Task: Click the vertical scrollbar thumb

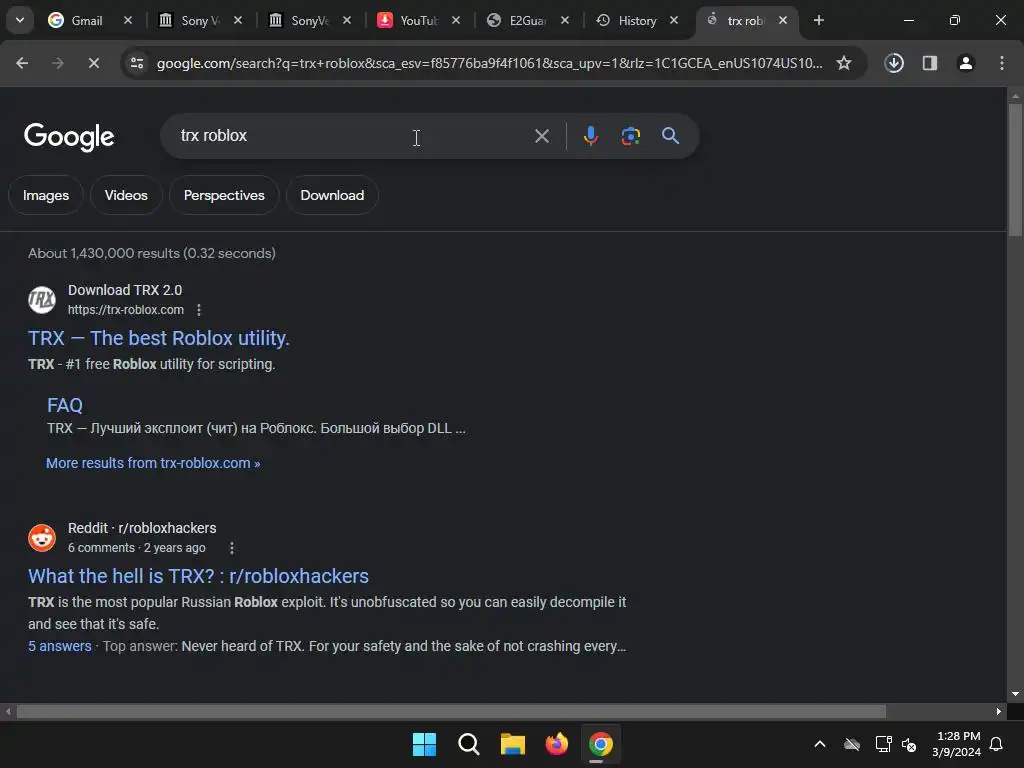Action: point(1015,169)
